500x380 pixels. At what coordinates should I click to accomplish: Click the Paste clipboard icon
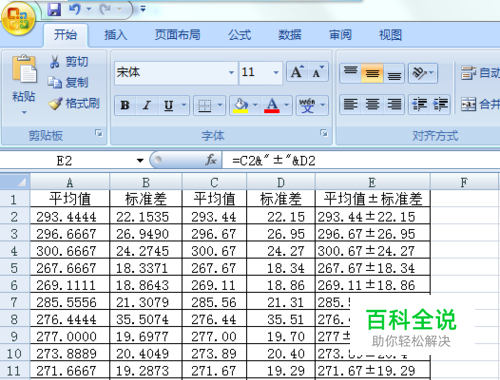click(24, 69)
